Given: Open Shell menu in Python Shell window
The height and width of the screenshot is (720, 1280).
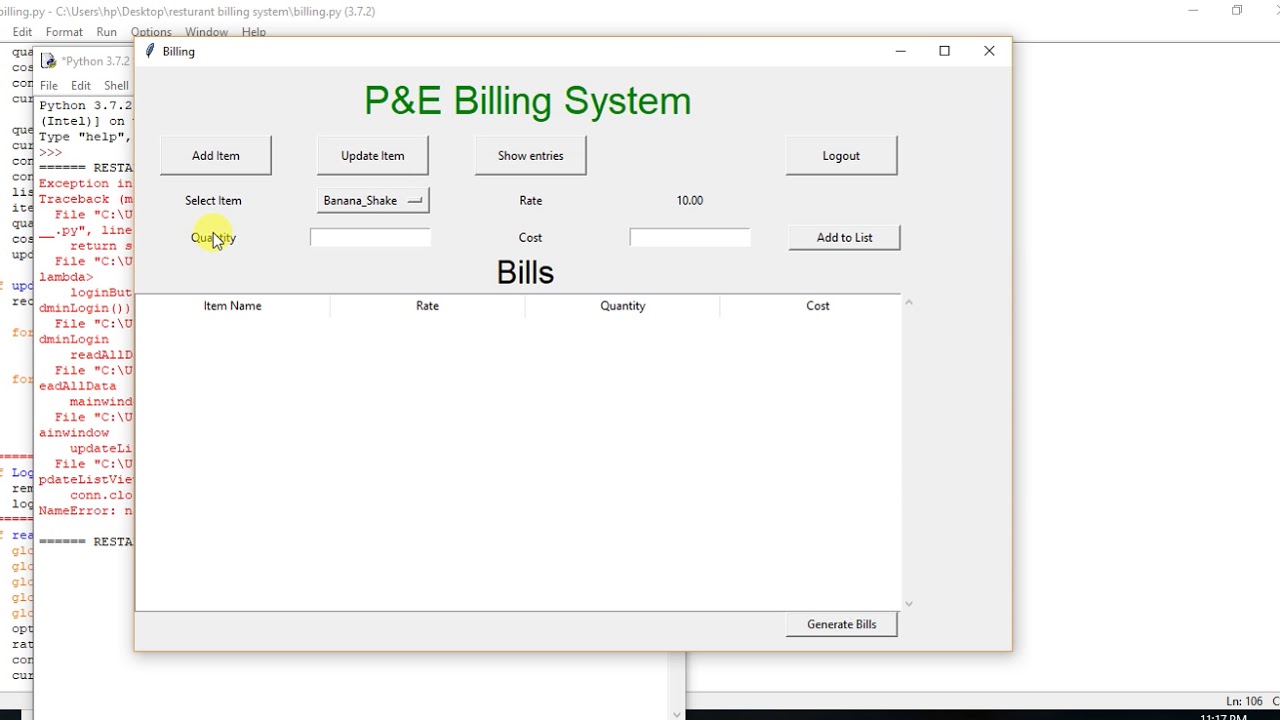Looking at the screenshot, I should [116, 86].
